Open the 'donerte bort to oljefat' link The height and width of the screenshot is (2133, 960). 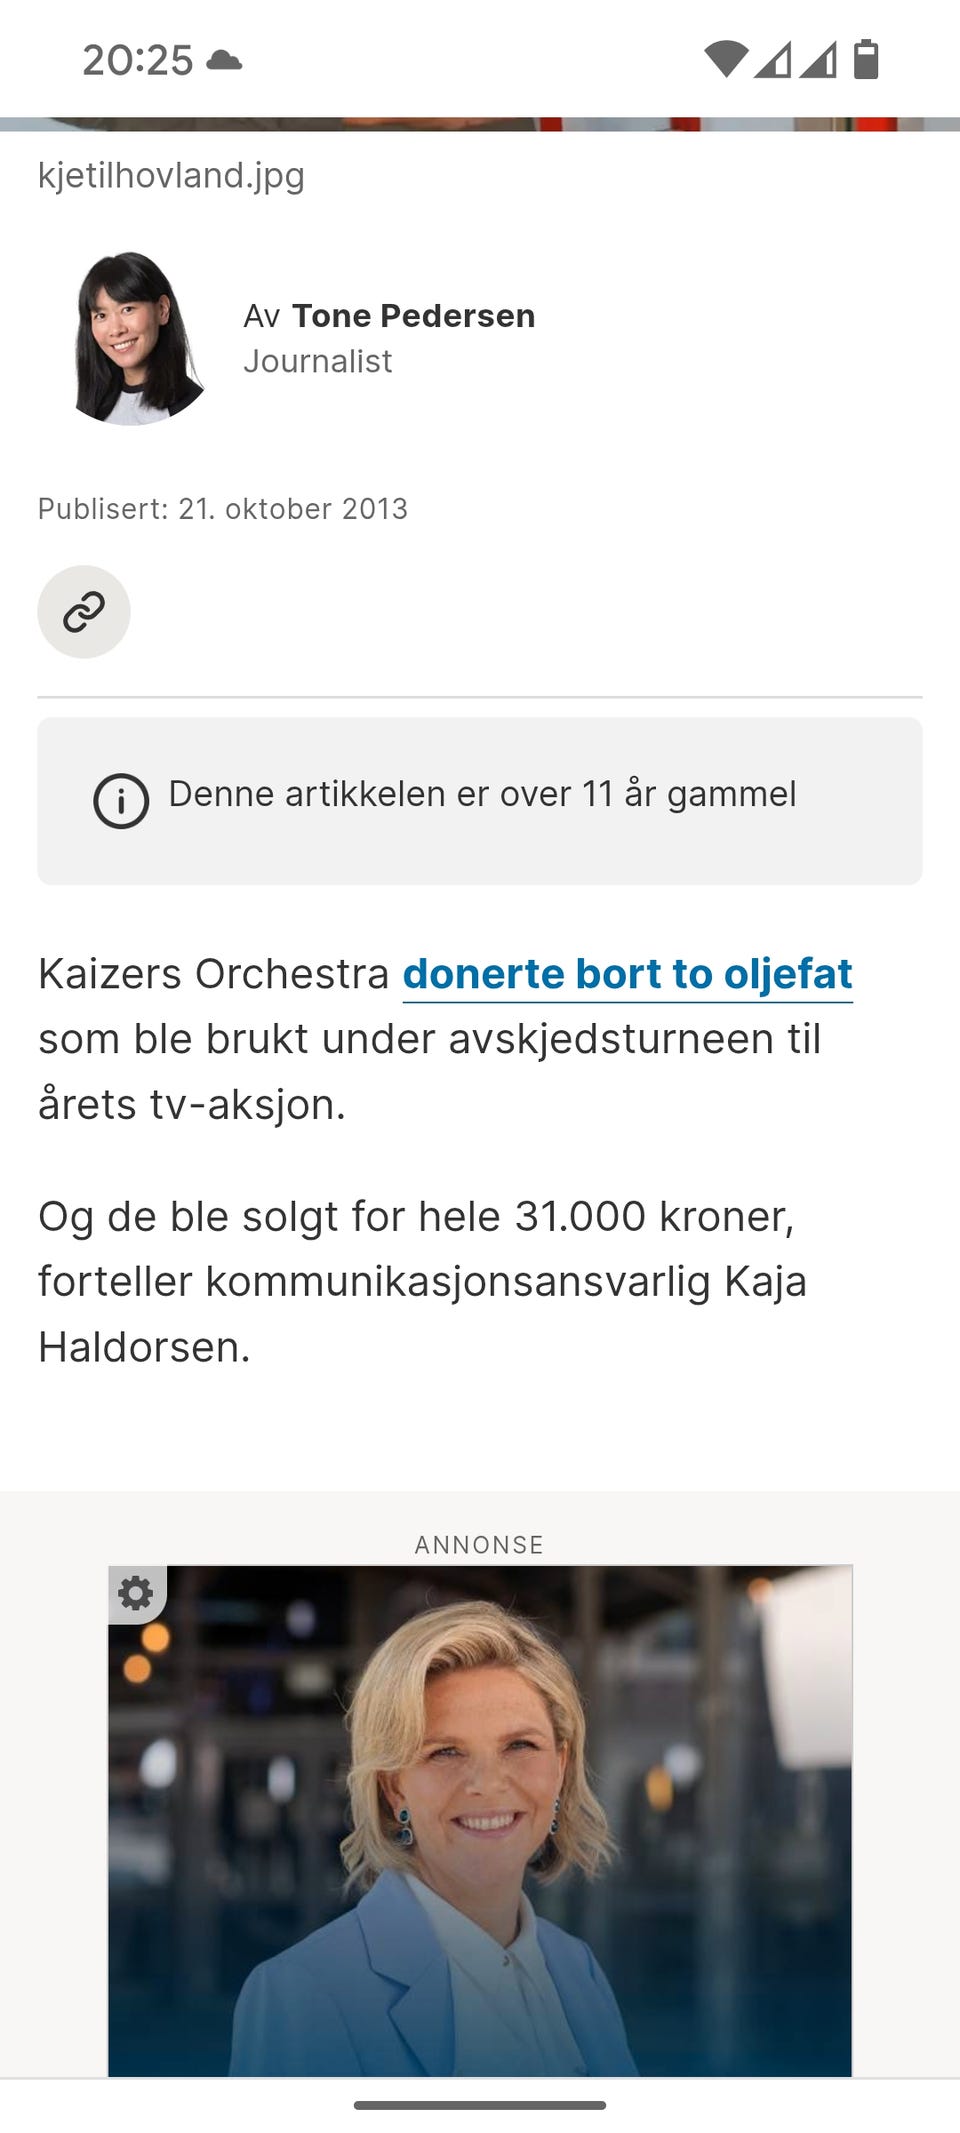tap(628, 973)
